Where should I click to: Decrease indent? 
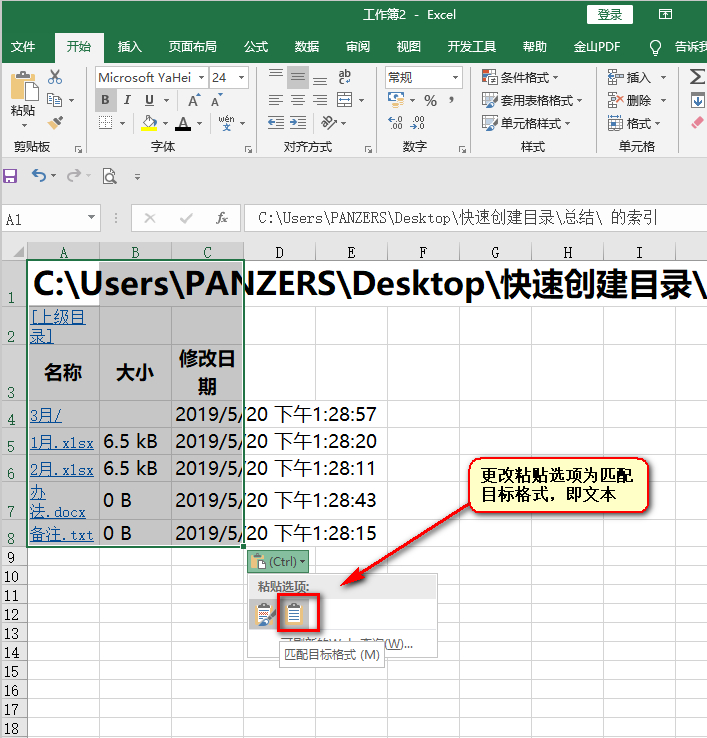[276, 123]
